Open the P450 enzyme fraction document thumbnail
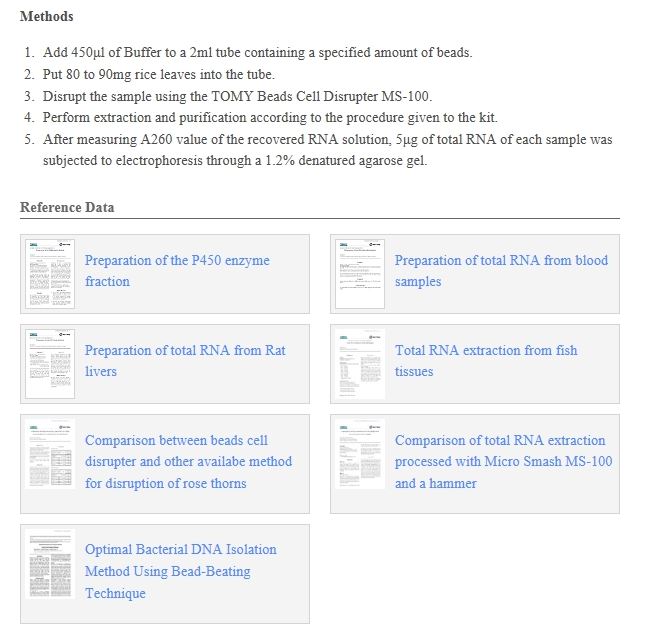Image resolution: width=654 pixels, height=640 pixels. coord(50,274)
